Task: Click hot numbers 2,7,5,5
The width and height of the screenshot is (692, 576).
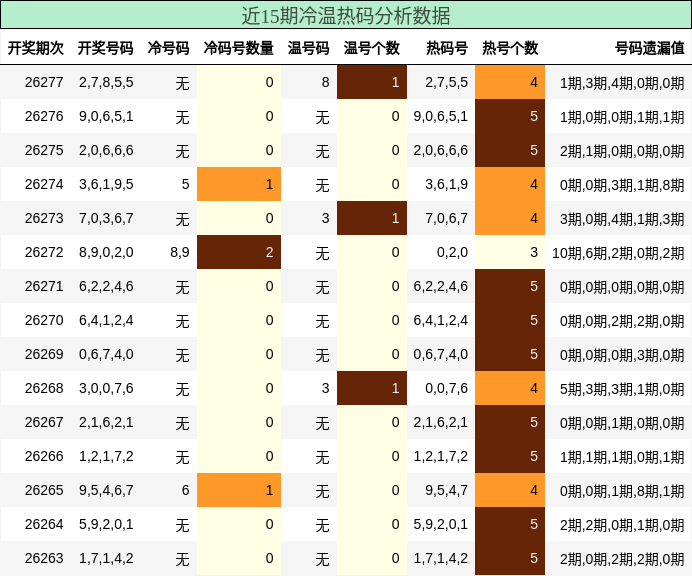Action: point(446,82)
